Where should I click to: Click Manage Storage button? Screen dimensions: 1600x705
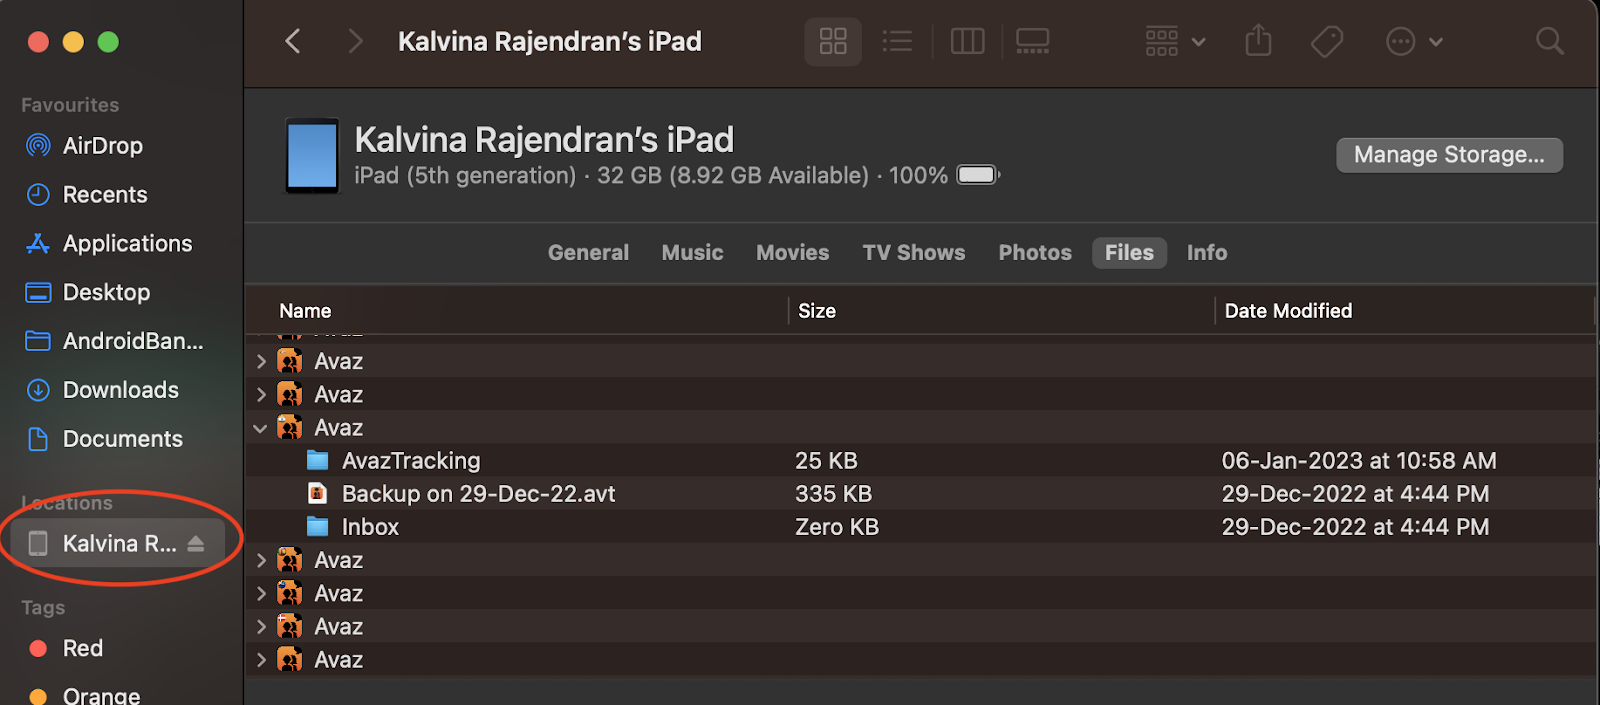point(1449,155)
